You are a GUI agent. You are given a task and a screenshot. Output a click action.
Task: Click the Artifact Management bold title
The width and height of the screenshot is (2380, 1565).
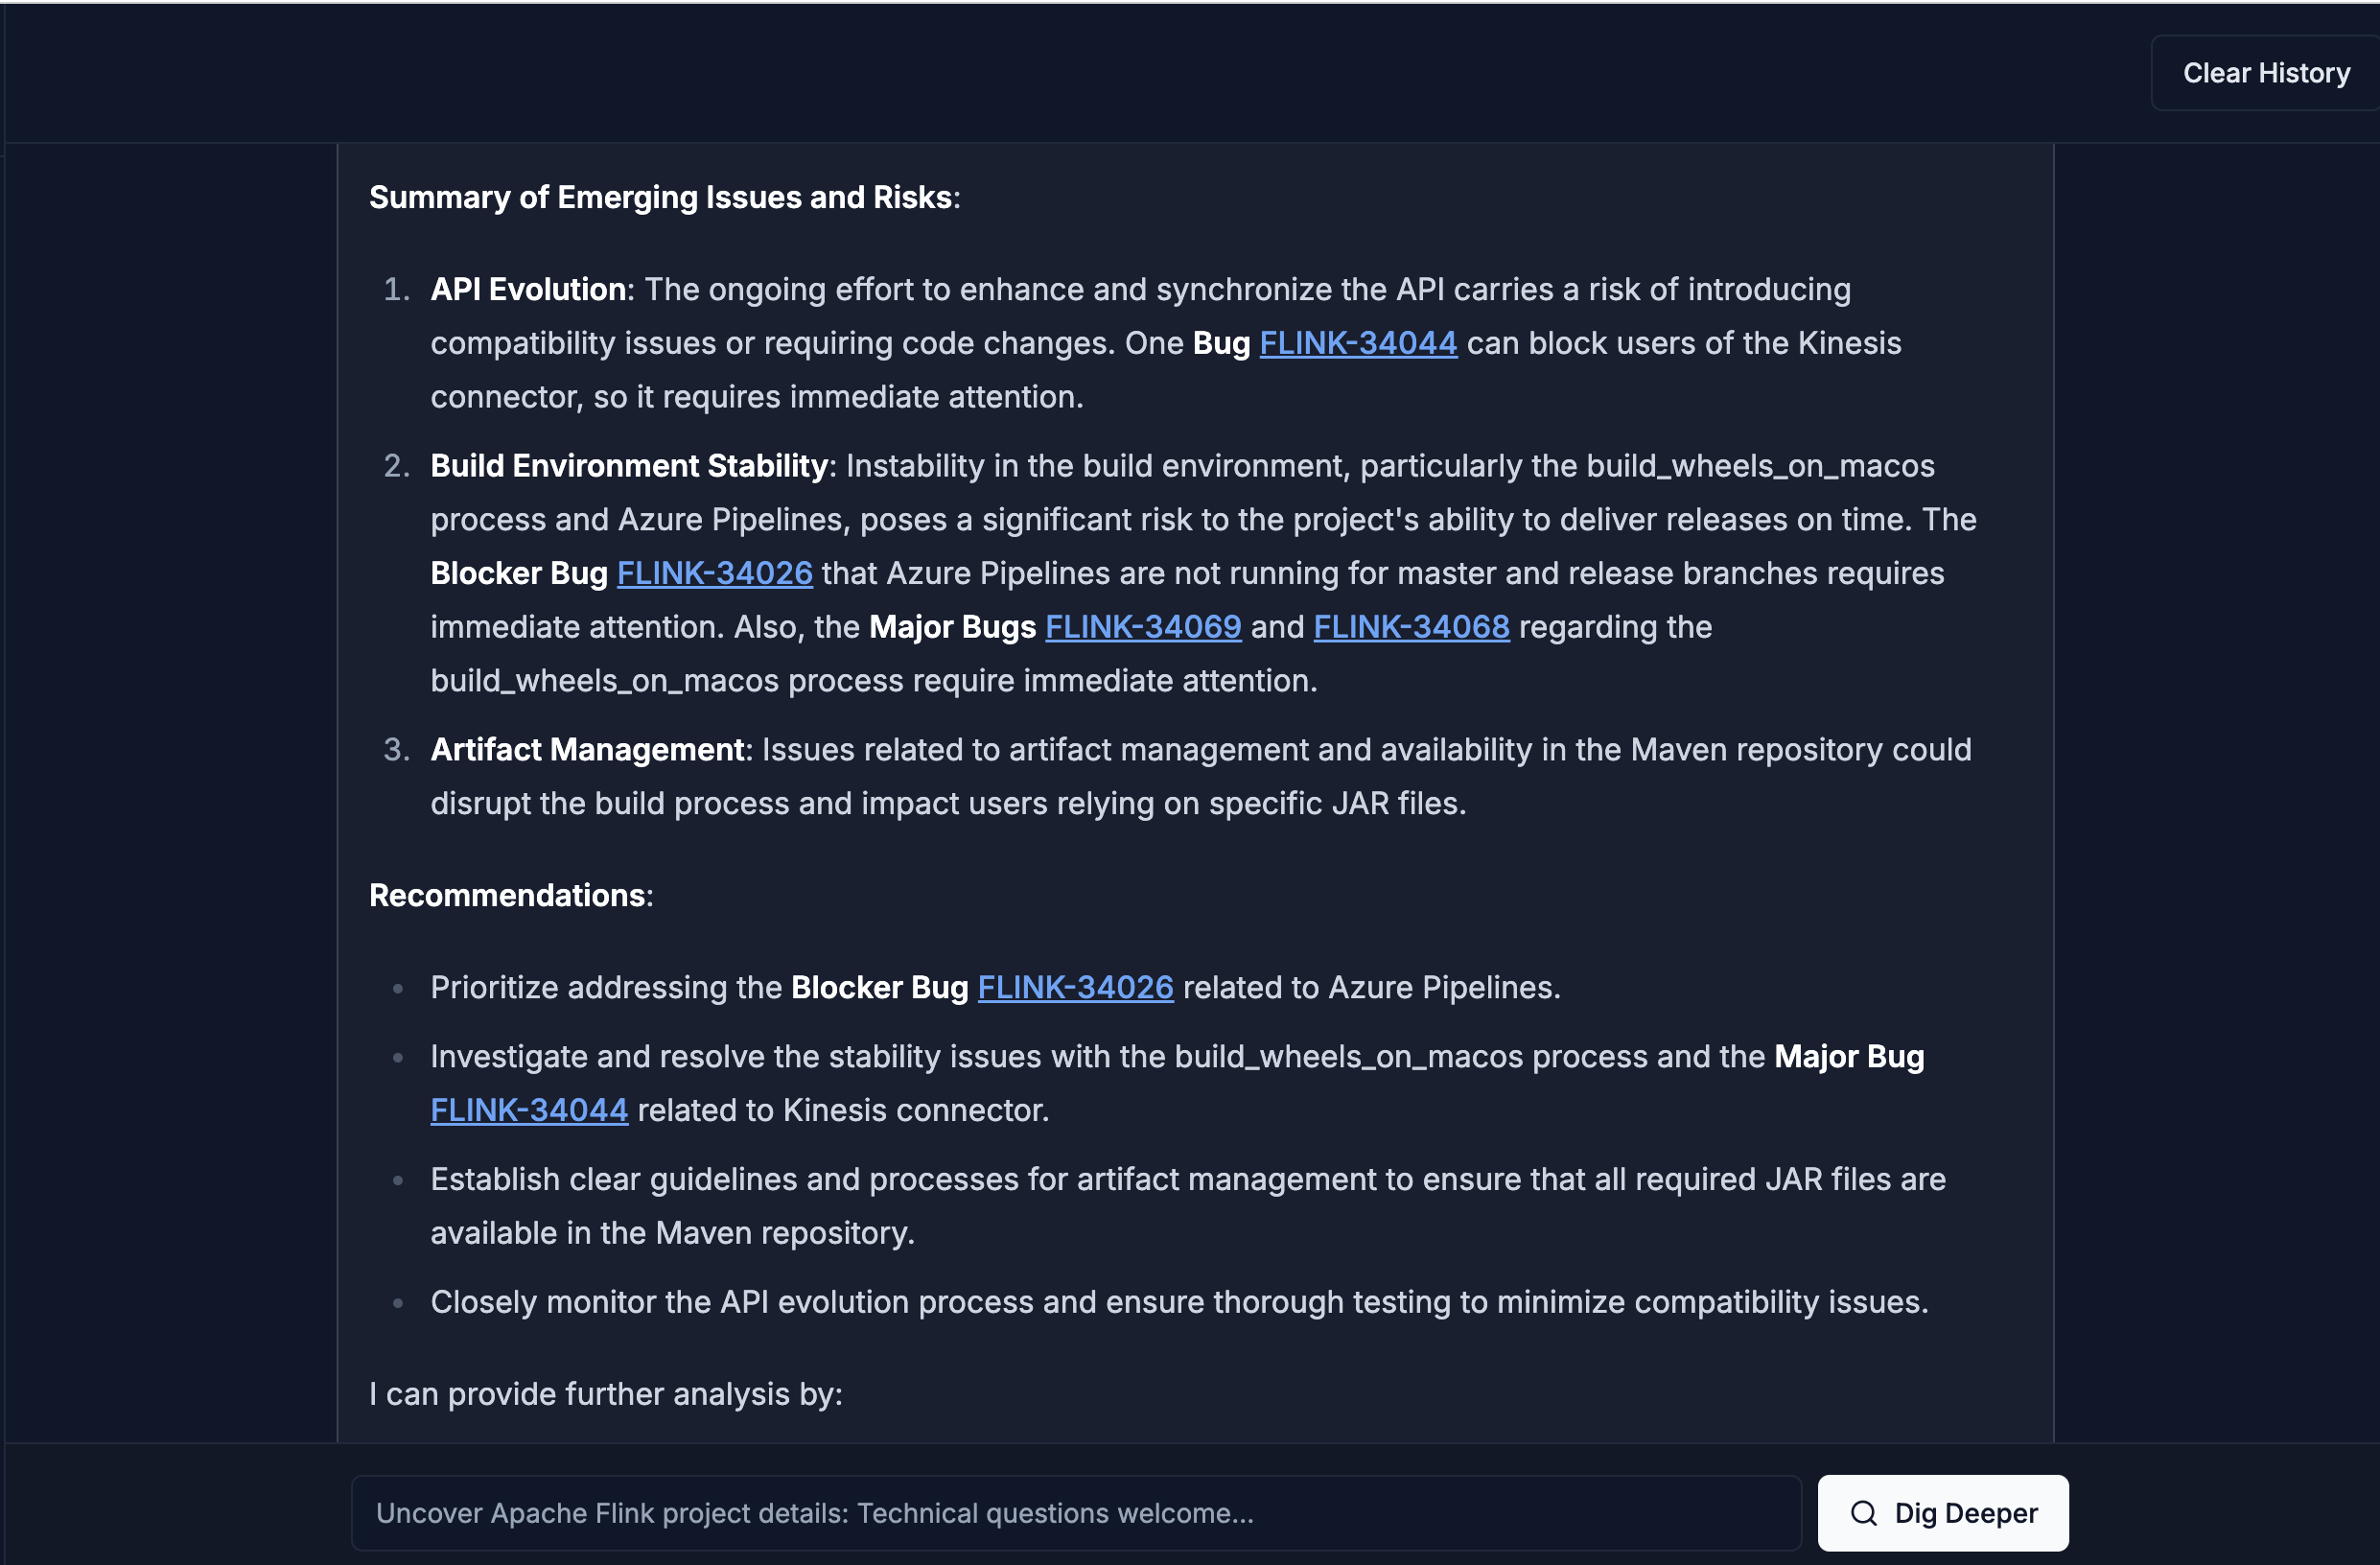[x=587, y=750]
